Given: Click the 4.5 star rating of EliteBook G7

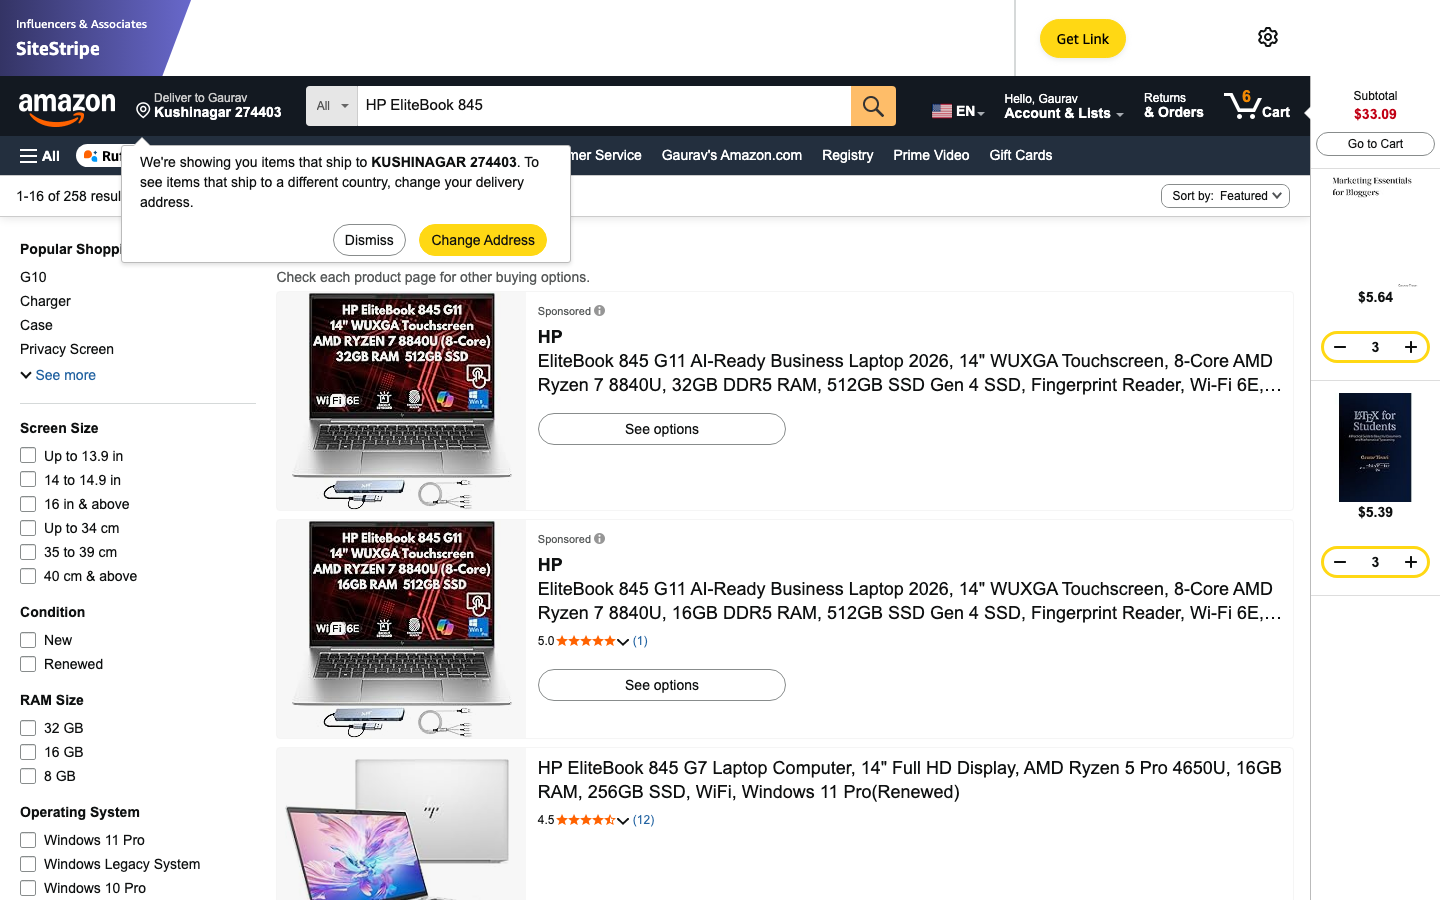Looking at the screenshot, I should [x=586, y=820].
